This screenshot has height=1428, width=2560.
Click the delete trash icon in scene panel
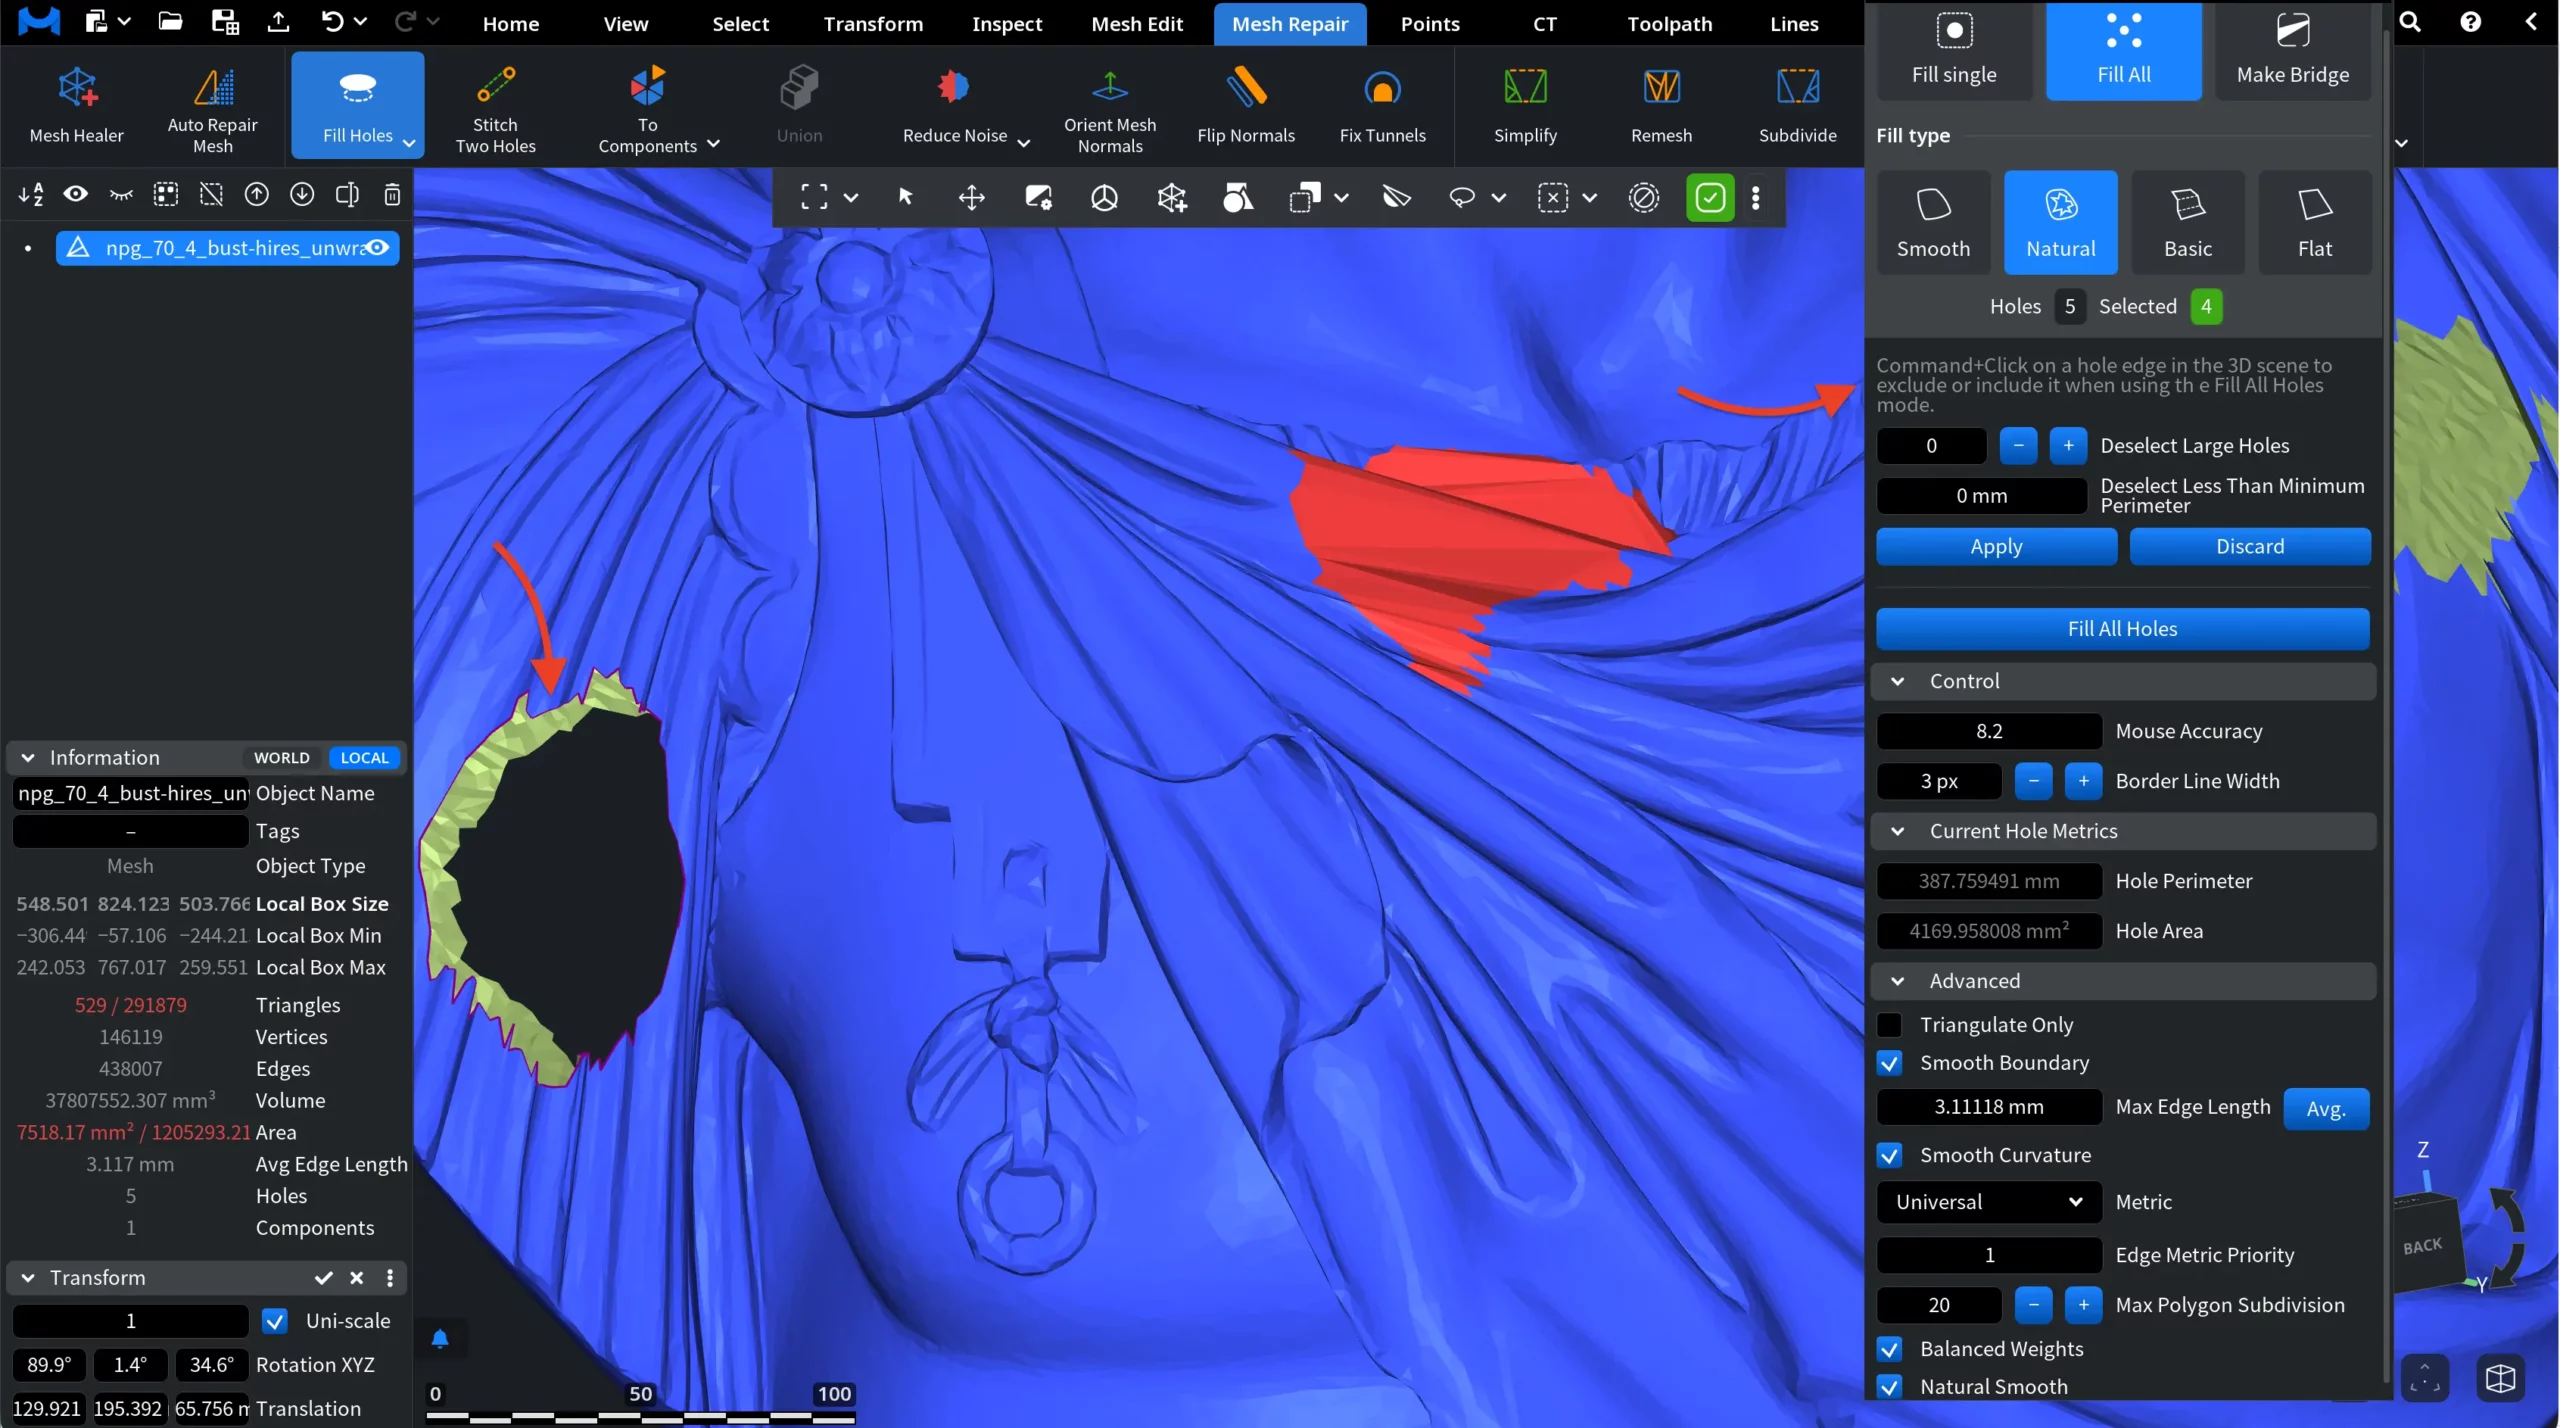[392, 194]
